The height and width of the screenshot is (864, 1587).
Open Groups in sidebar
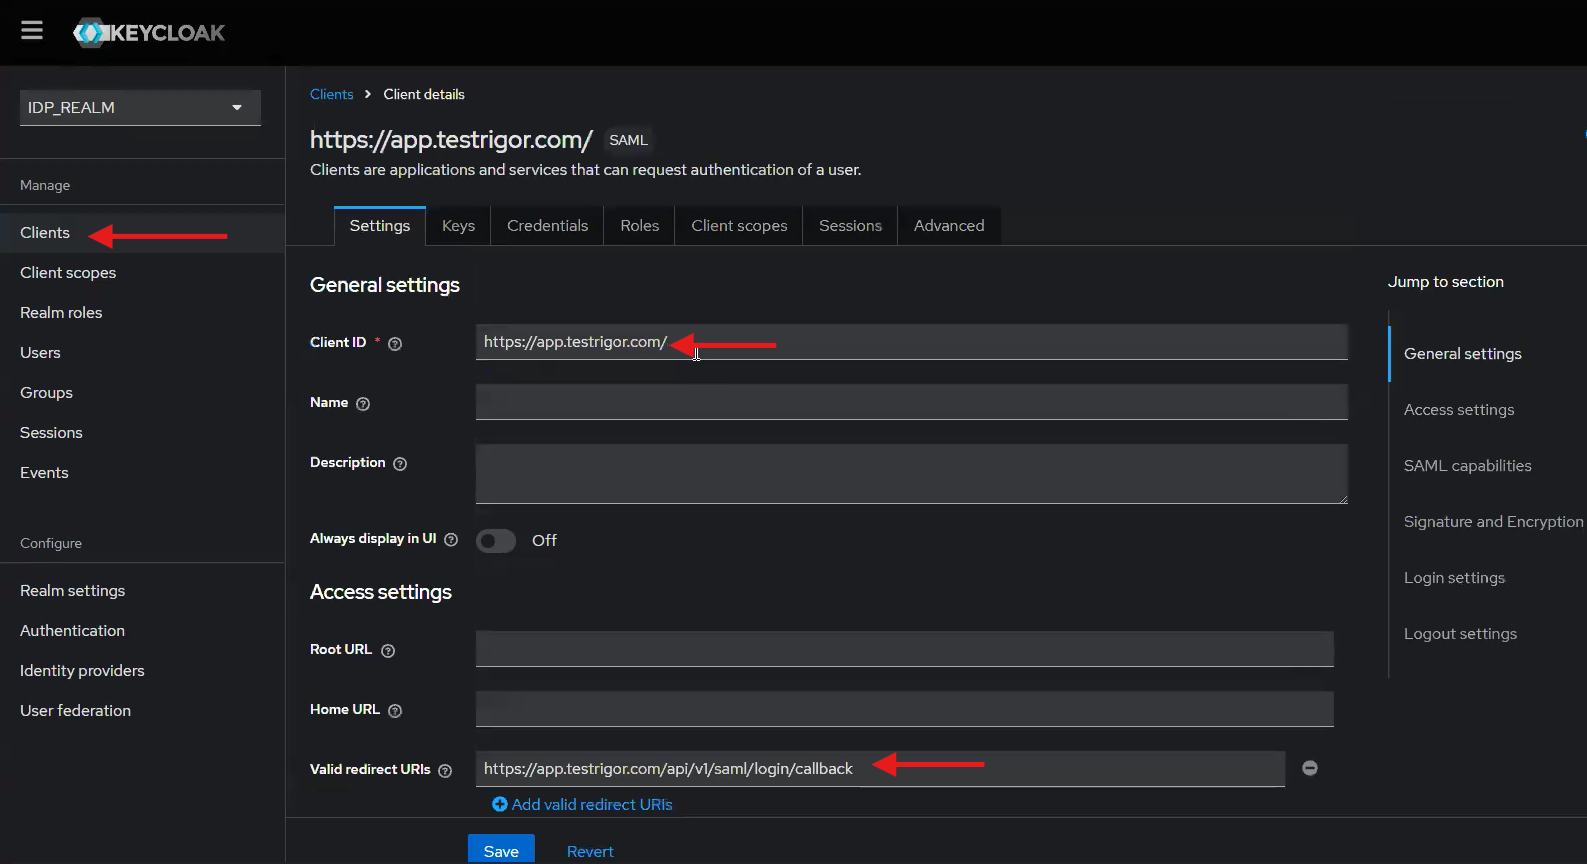click(x=142, y=393)
